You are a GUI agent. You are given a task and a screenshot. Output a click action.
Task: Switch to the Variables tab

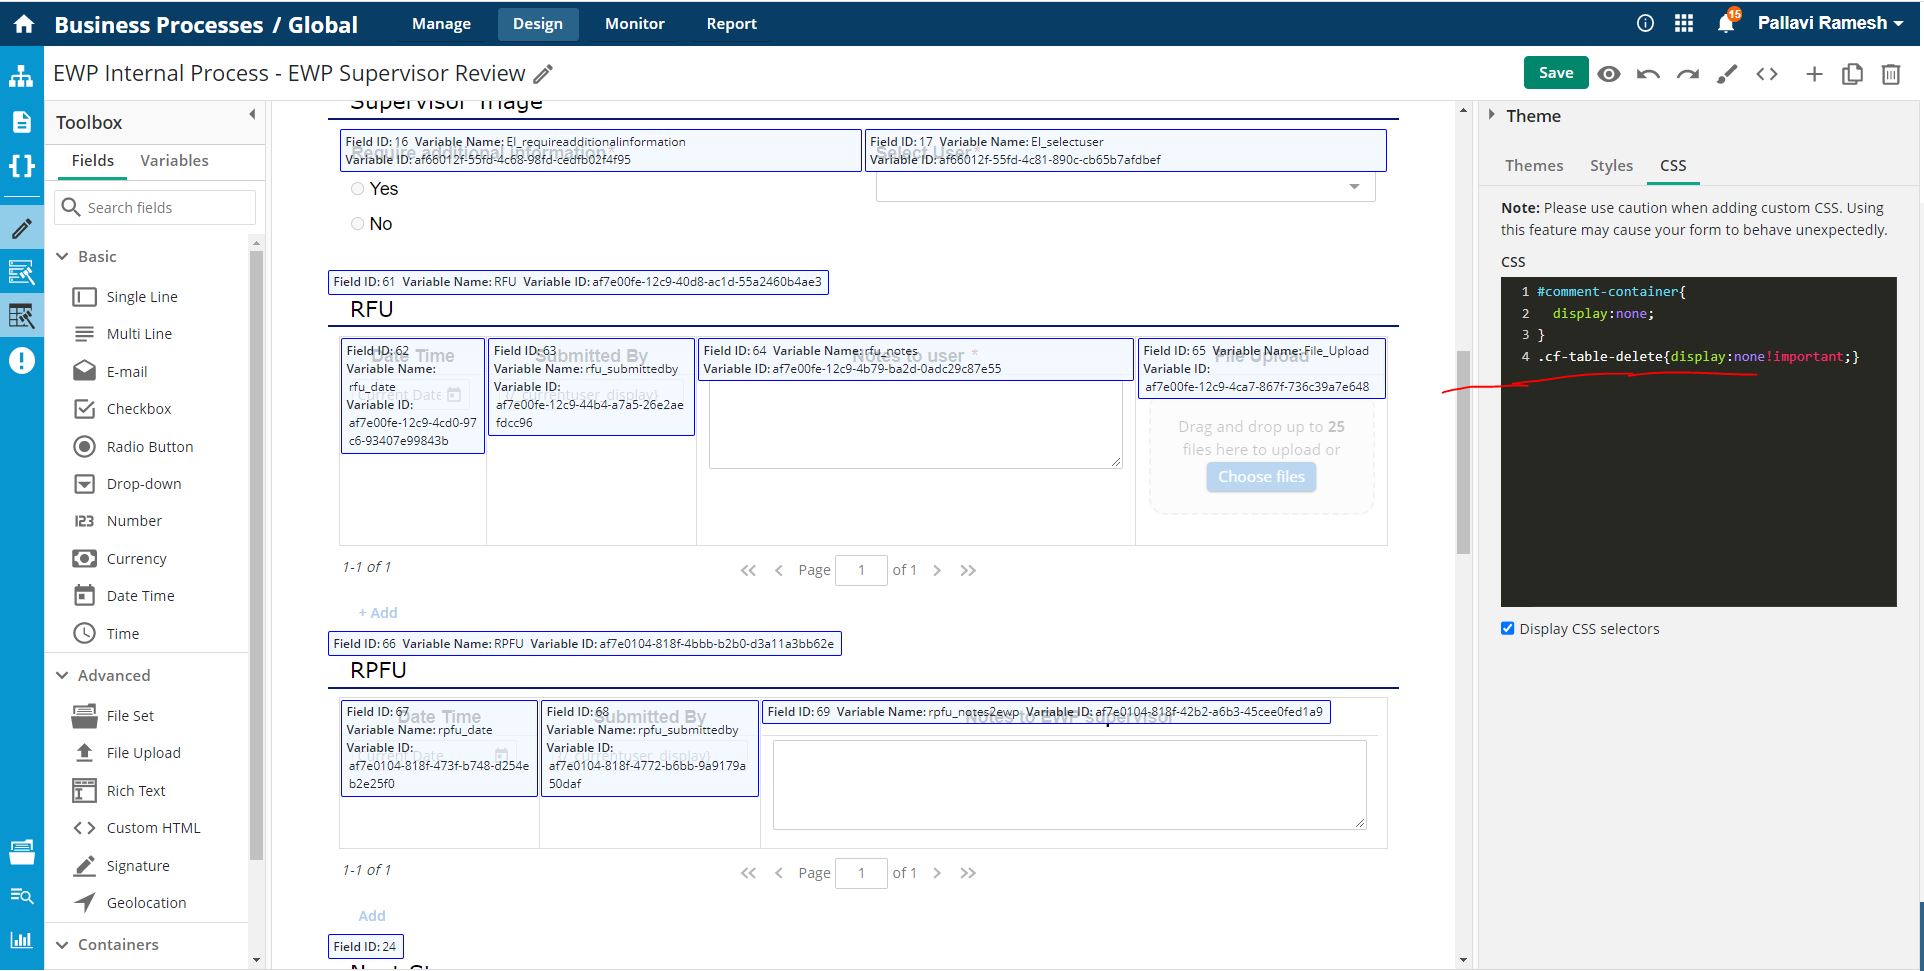[x=174, y=161]
